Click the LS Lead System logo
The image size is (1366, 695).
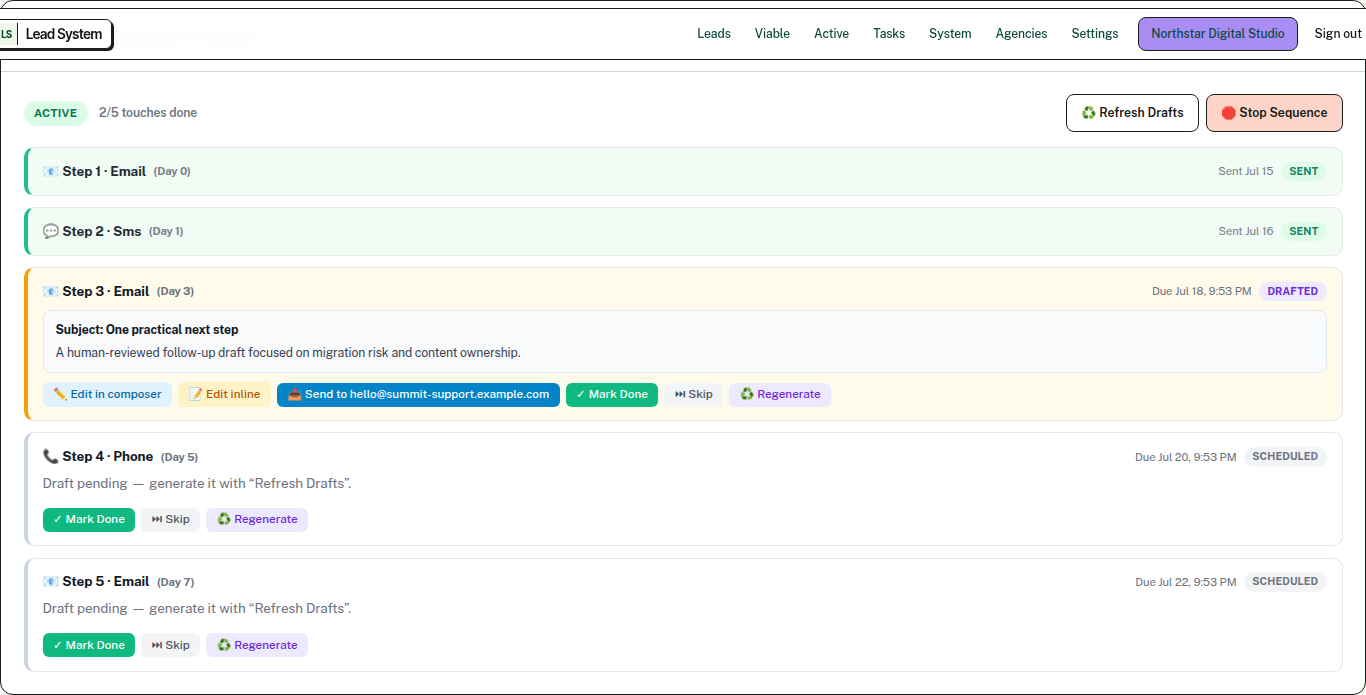56,34
